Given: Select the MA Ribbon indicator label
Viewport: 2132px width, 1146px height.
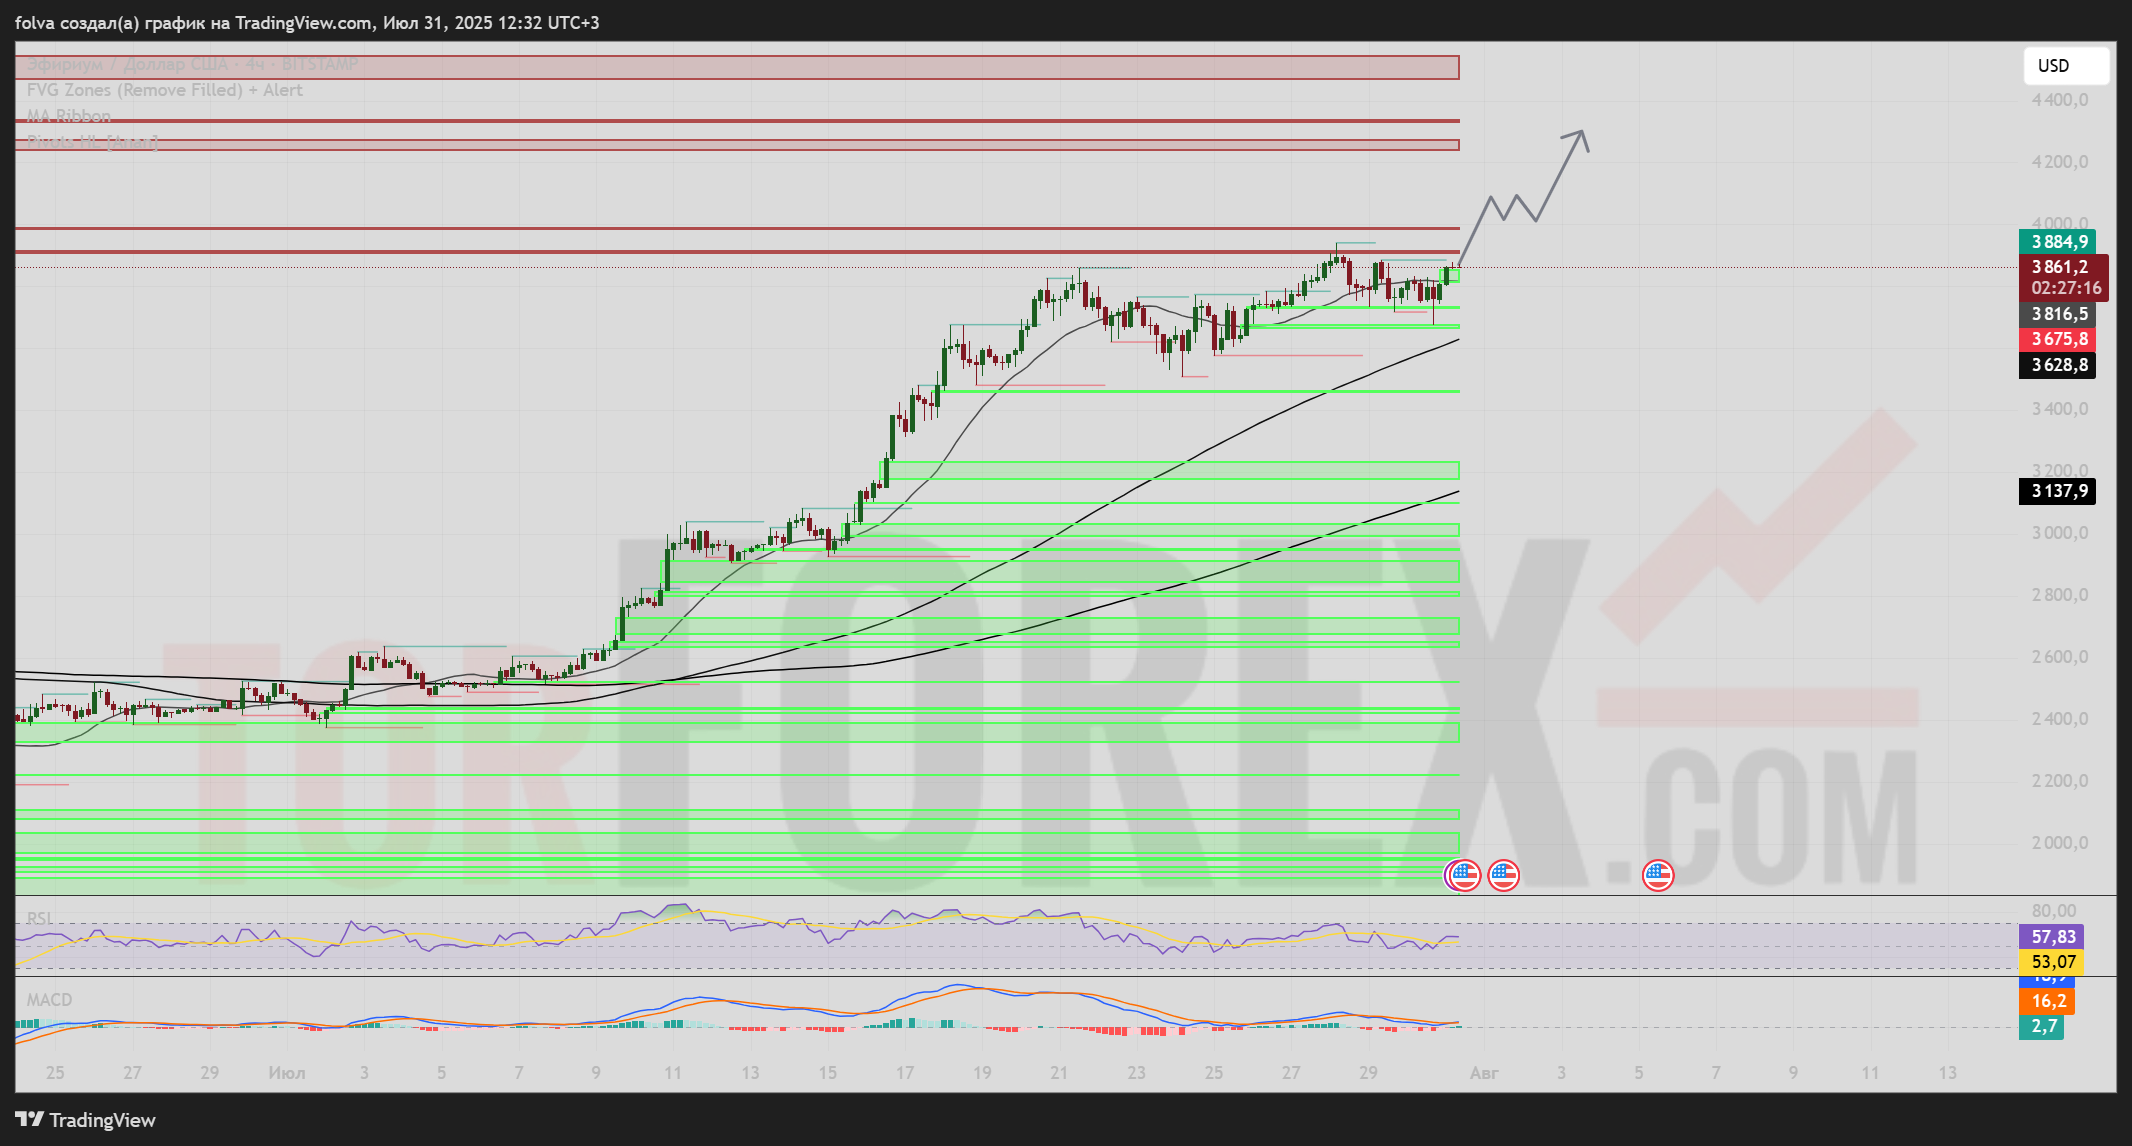Looking at the screenshot, I should tap(69, 116).
